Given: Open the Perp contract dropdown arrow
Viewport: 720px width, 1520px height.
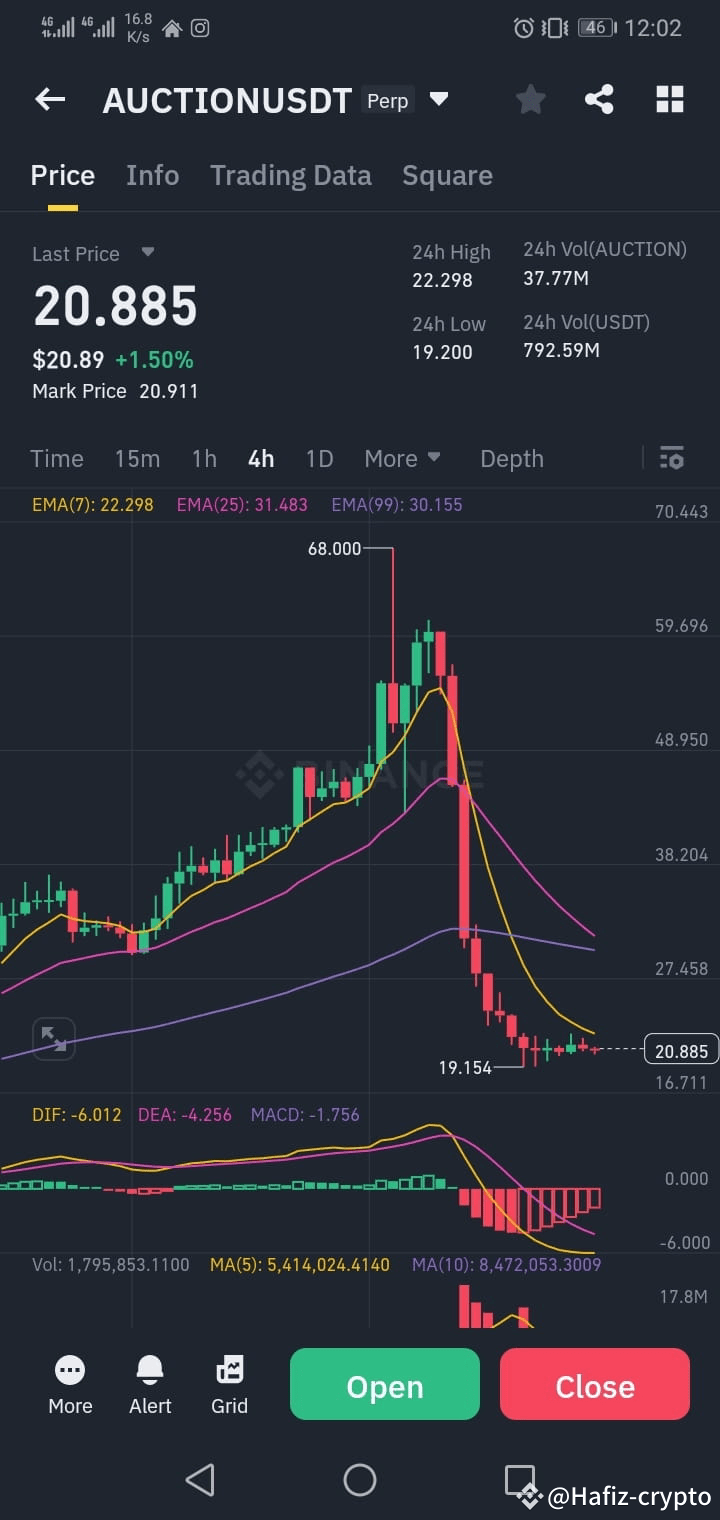Looking at the screenshot, I should pyautogui.click(x=438, y=99).
